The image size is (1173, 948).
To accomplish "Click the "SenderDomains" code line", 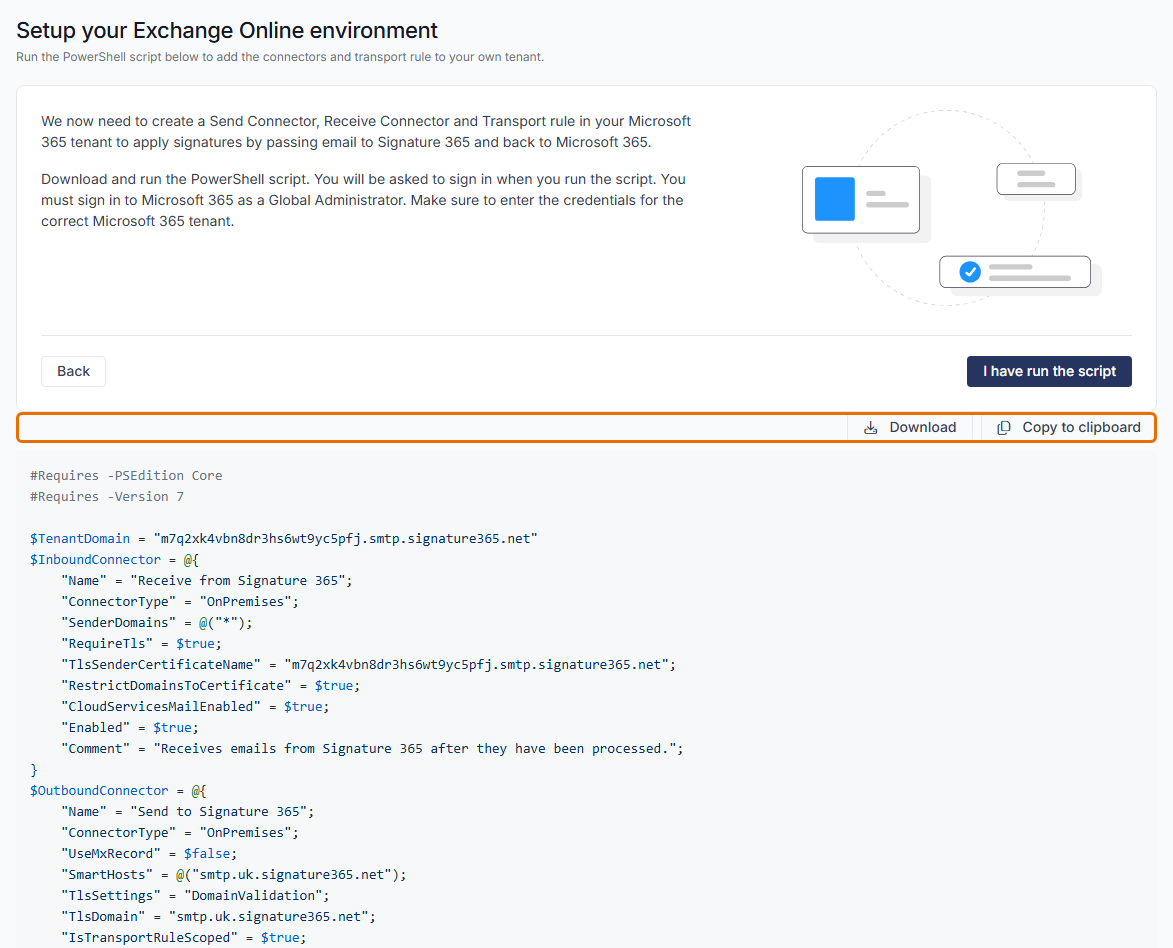I will [157, 622].
